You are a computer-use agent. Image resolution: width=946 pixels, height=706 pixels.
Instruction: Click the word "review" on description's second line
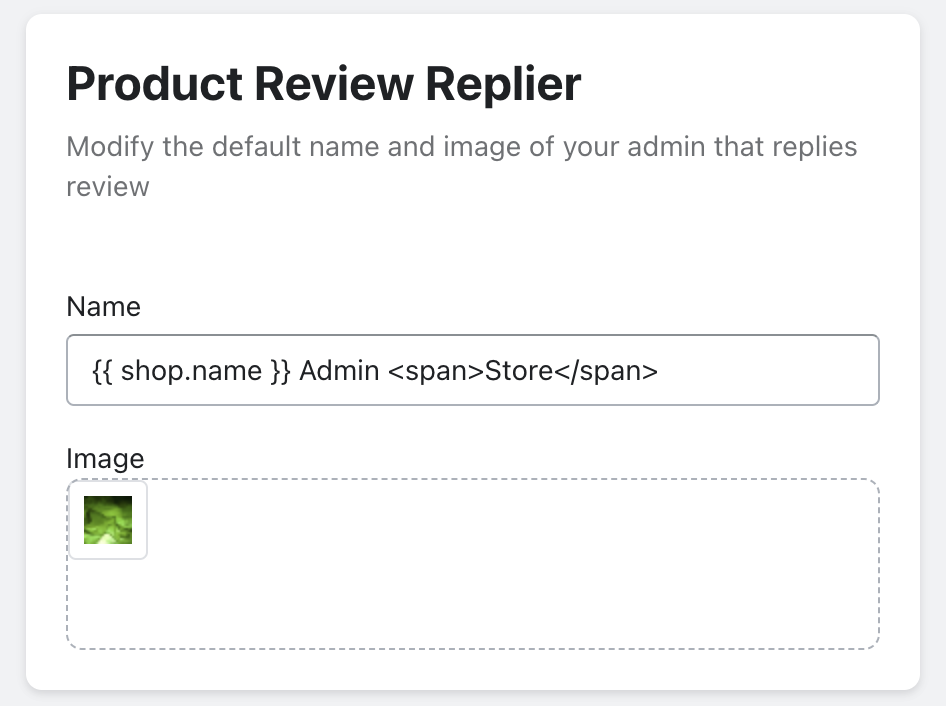tap(108, 187)
